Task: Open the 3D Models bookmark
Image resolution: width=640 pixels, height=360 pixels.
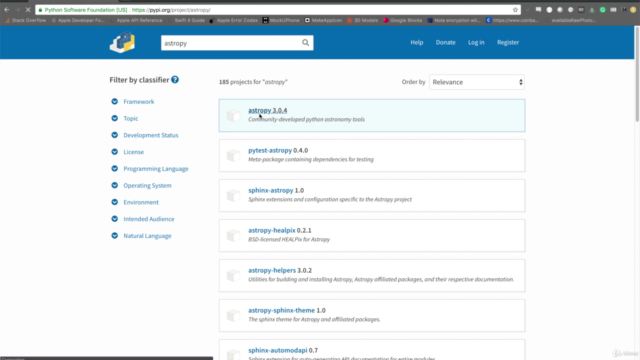Action: tap(362, 20)
